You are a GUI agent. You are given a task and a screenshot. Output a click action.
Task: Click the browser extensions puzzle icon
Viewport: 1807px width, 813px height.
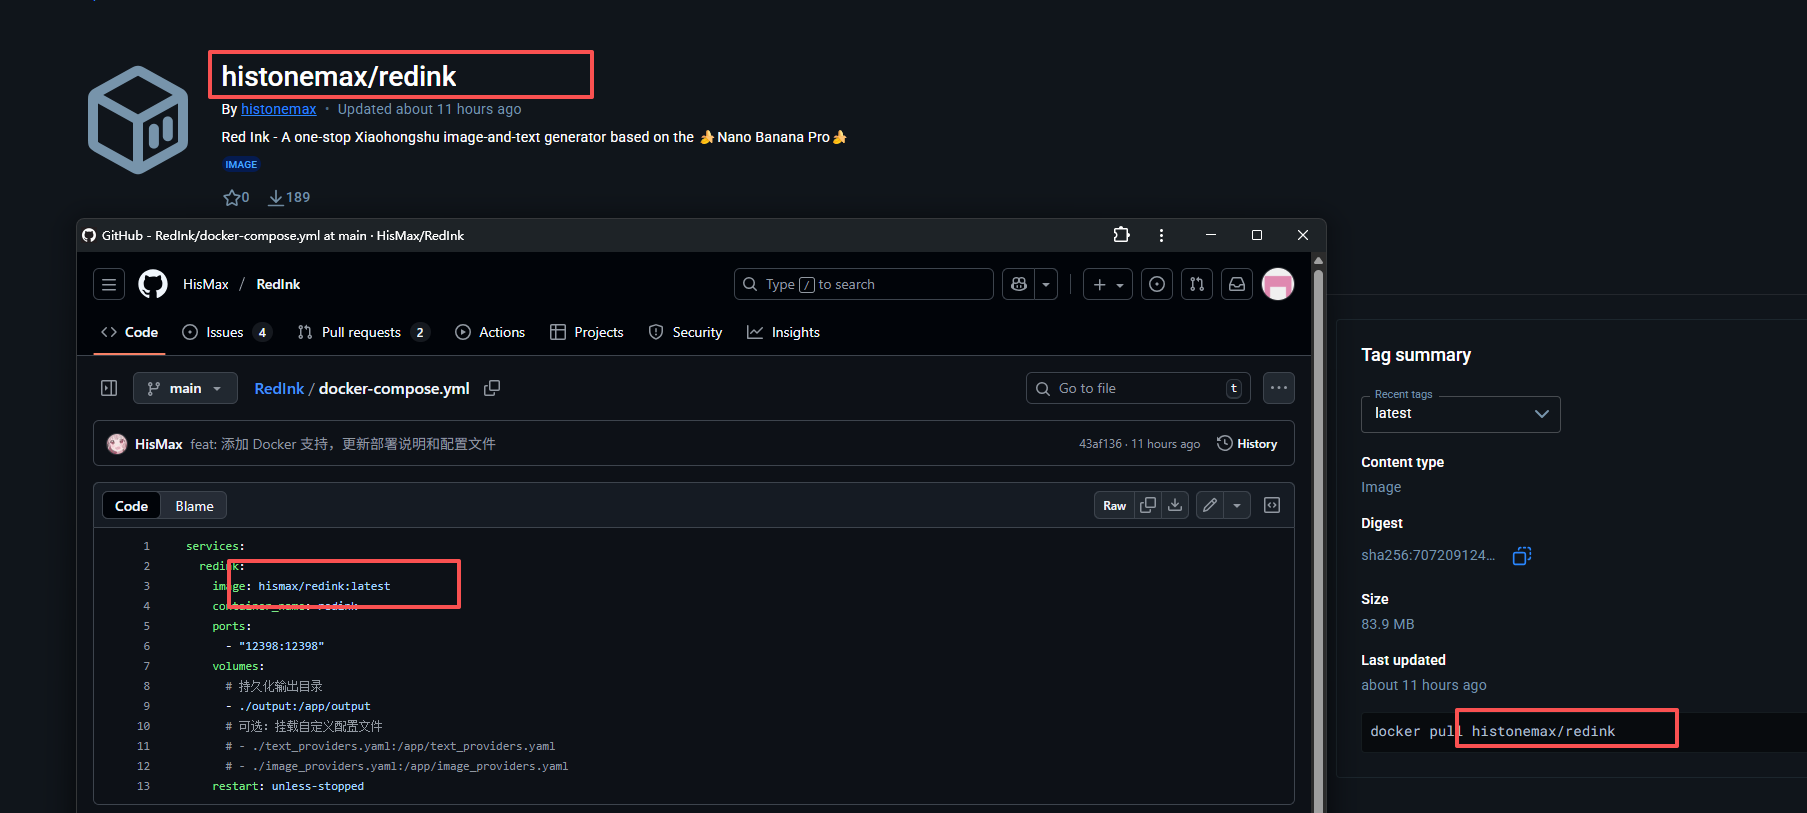1122,235
